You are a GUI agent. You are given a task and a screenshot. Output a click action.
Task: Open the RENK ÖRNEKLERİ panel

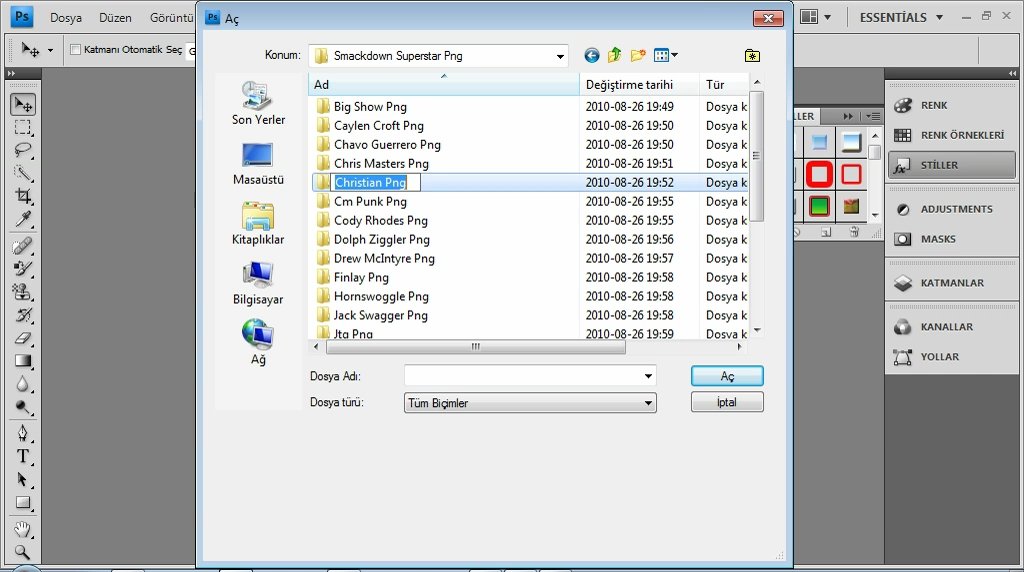coord(951,135)
